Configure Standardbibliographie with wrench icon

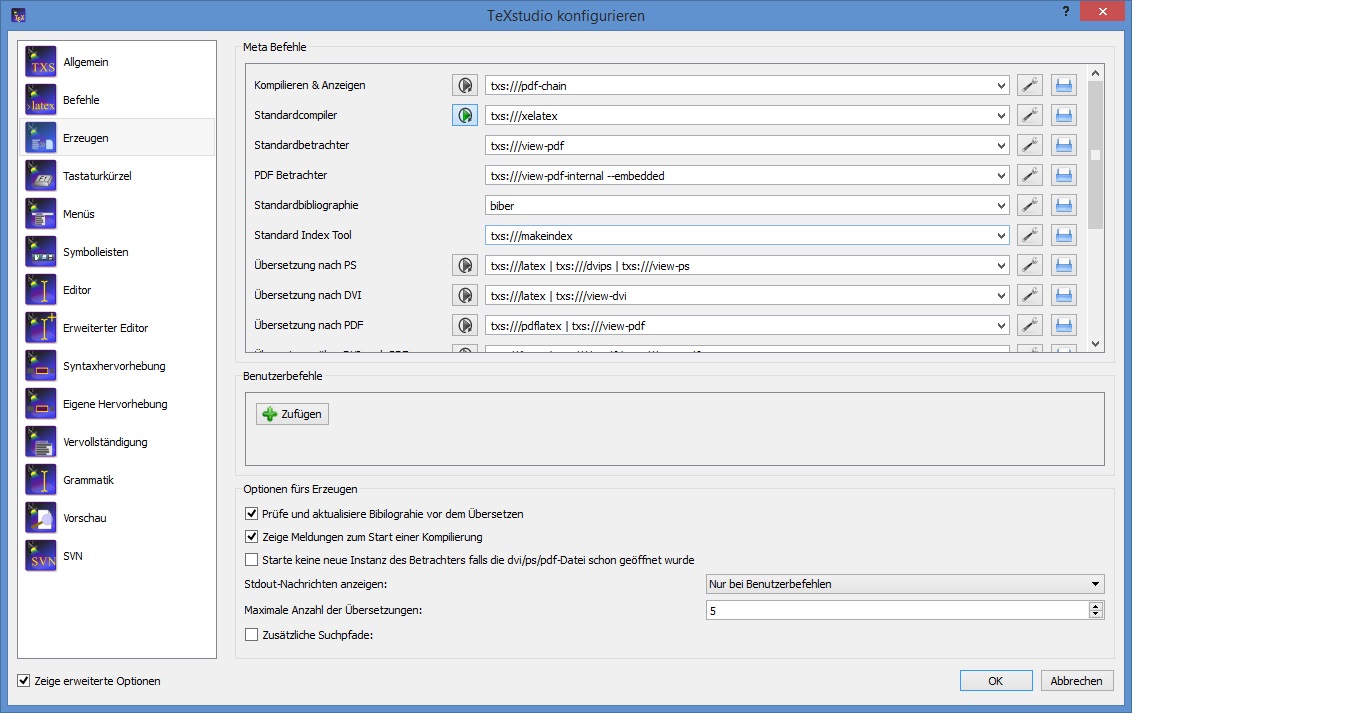[x=1030, y=206]
